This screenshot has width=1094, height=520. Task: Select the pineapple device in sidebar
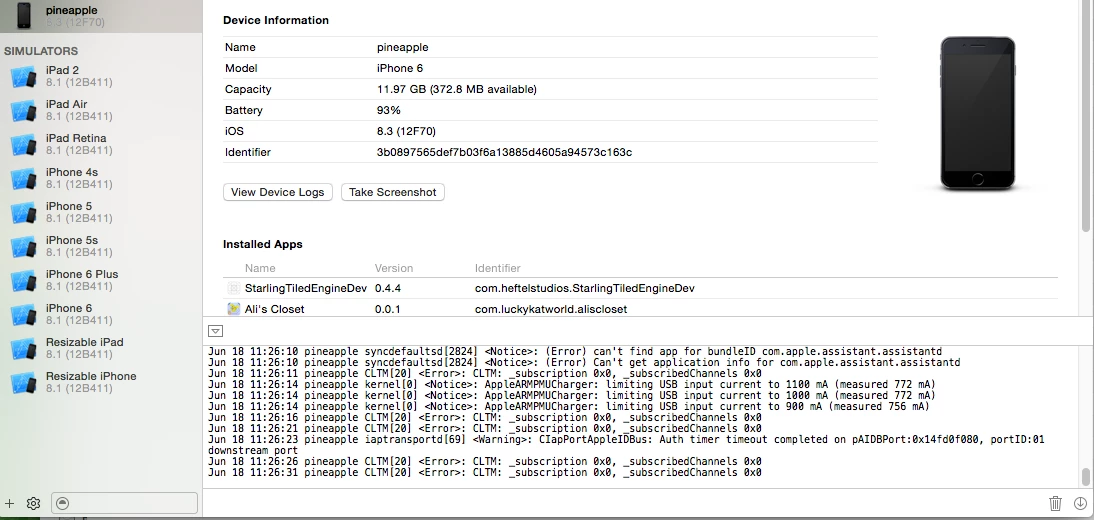click(x=101, y=15)
